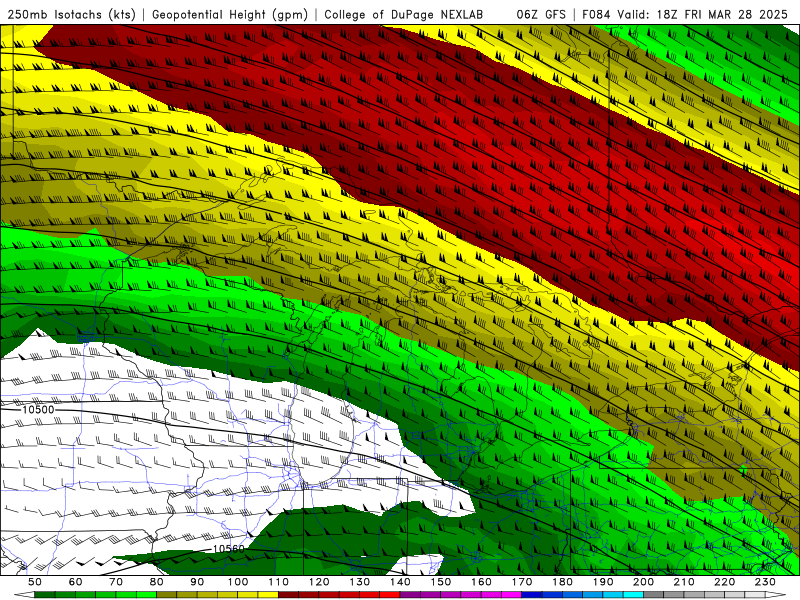This screenshot has height=600, width=800.
Task: Click the 130 knot tick label on the color scale
Action: point(360,582)
